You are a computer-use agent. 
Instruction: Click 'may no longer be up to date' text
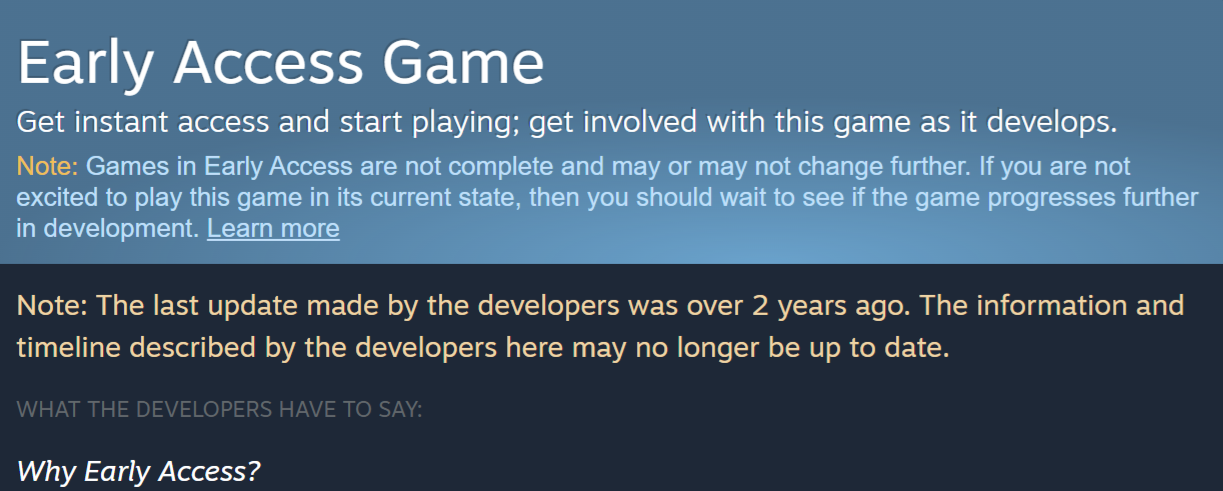click(x=779, y=348)
